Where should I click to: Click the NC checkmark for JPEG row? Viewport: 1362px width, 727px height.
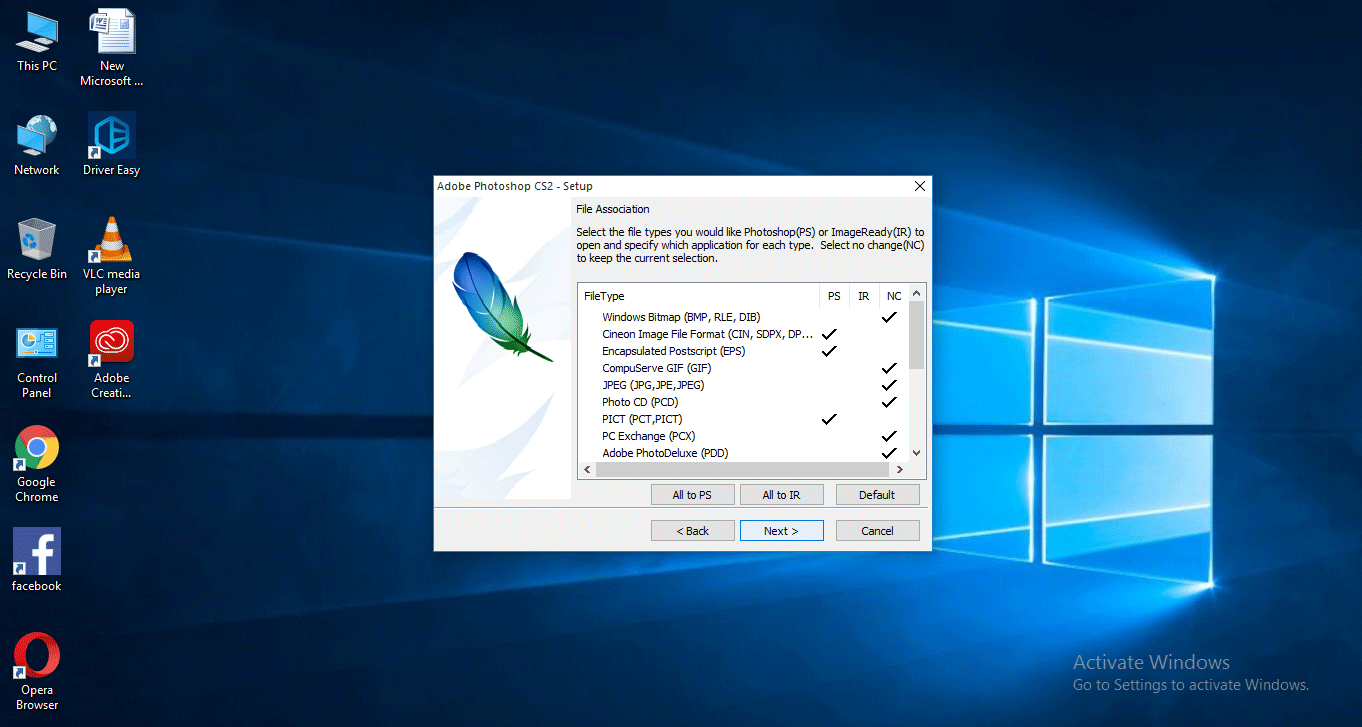pos(889,385)
